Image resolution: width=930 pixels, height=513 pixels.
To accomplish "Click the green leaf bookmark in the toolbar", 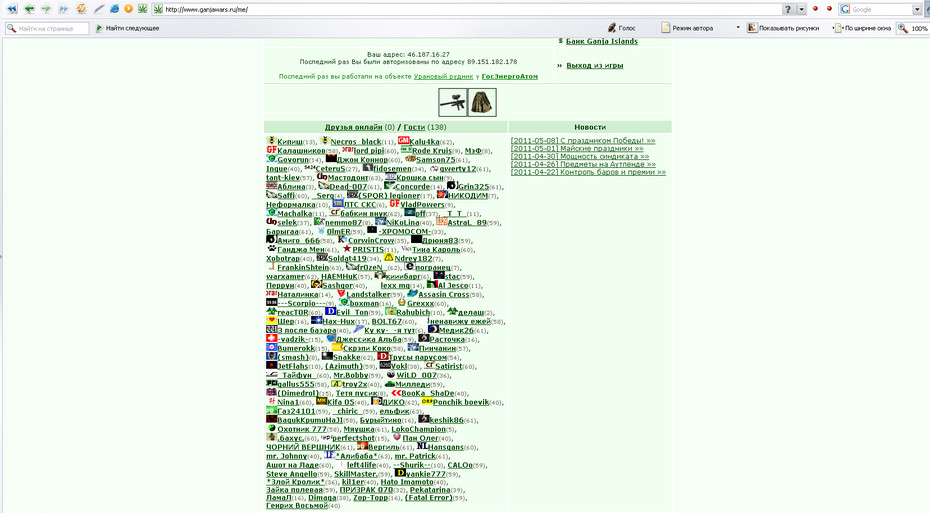I will [142, 9].
